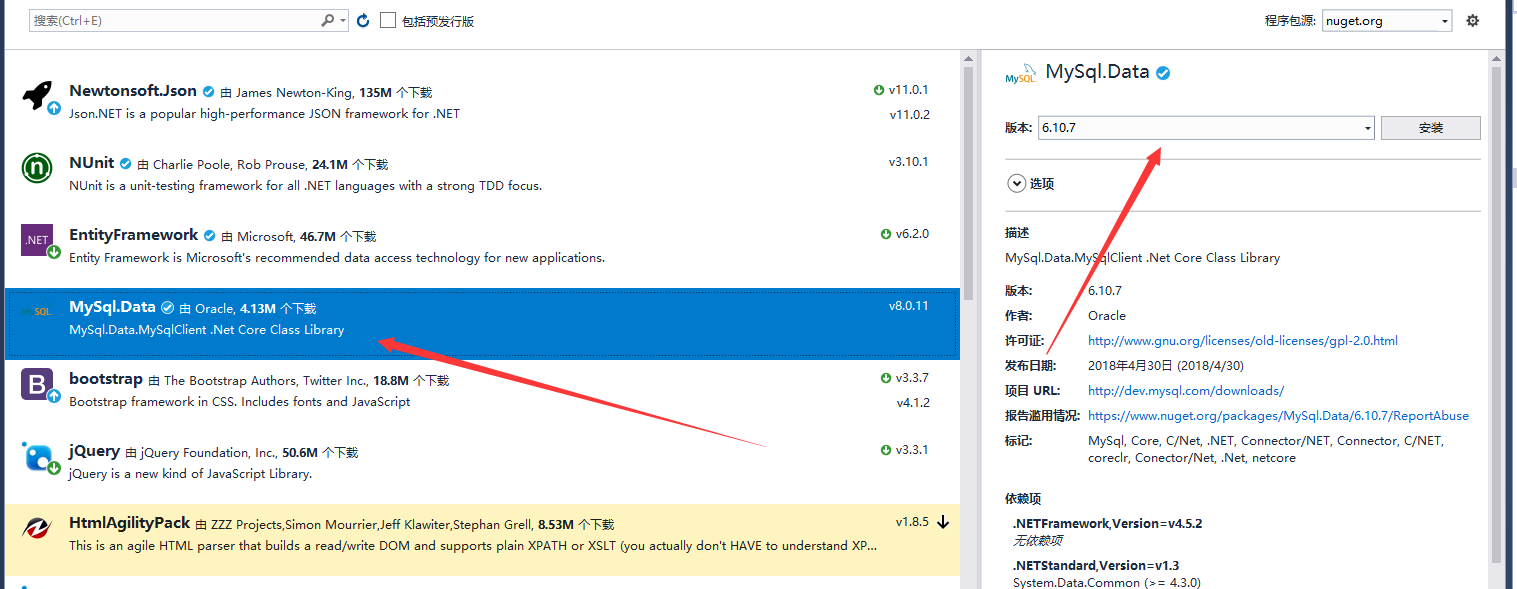
Task: Expand the search box dropdown arrow
Action: pyautogui.click(x=344, y=20)
